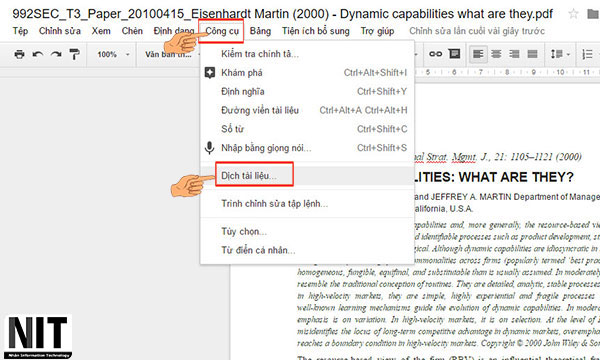Open Từ điển cá nhân
600x360 pixels.
click(x=307, y=250)
